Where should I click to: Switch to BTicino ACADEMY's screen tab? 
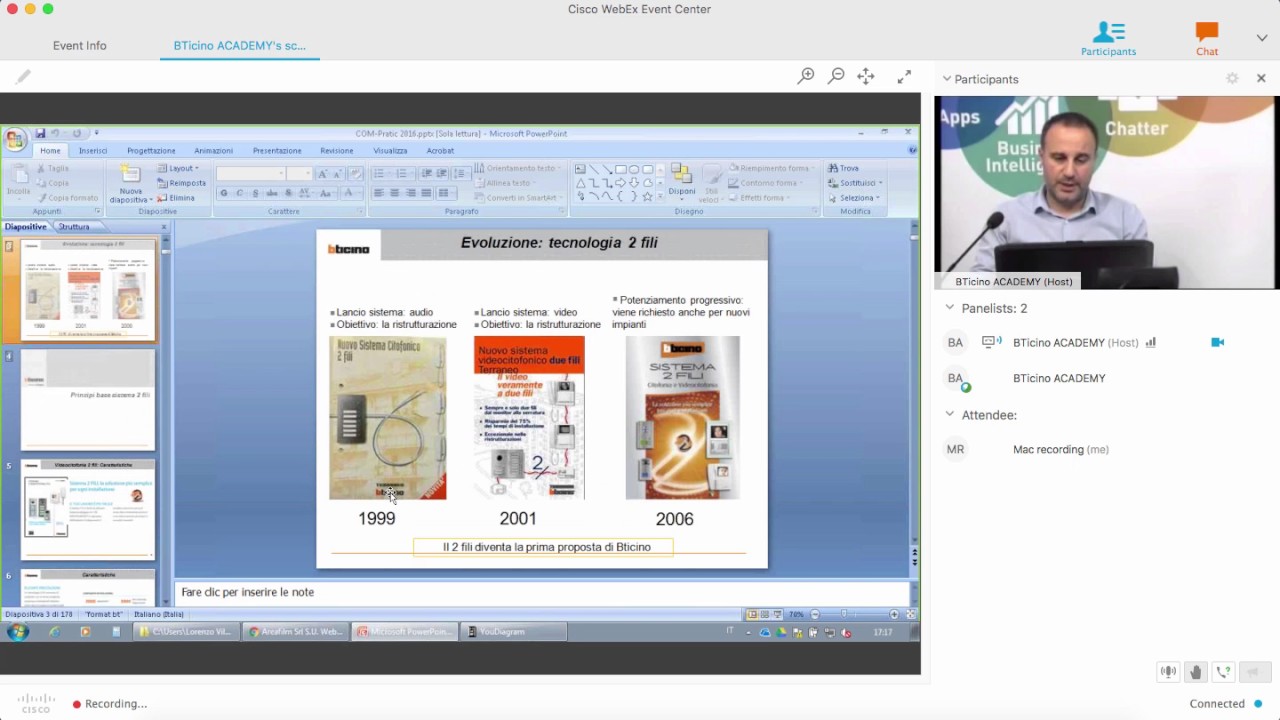(x=240, y=46)
